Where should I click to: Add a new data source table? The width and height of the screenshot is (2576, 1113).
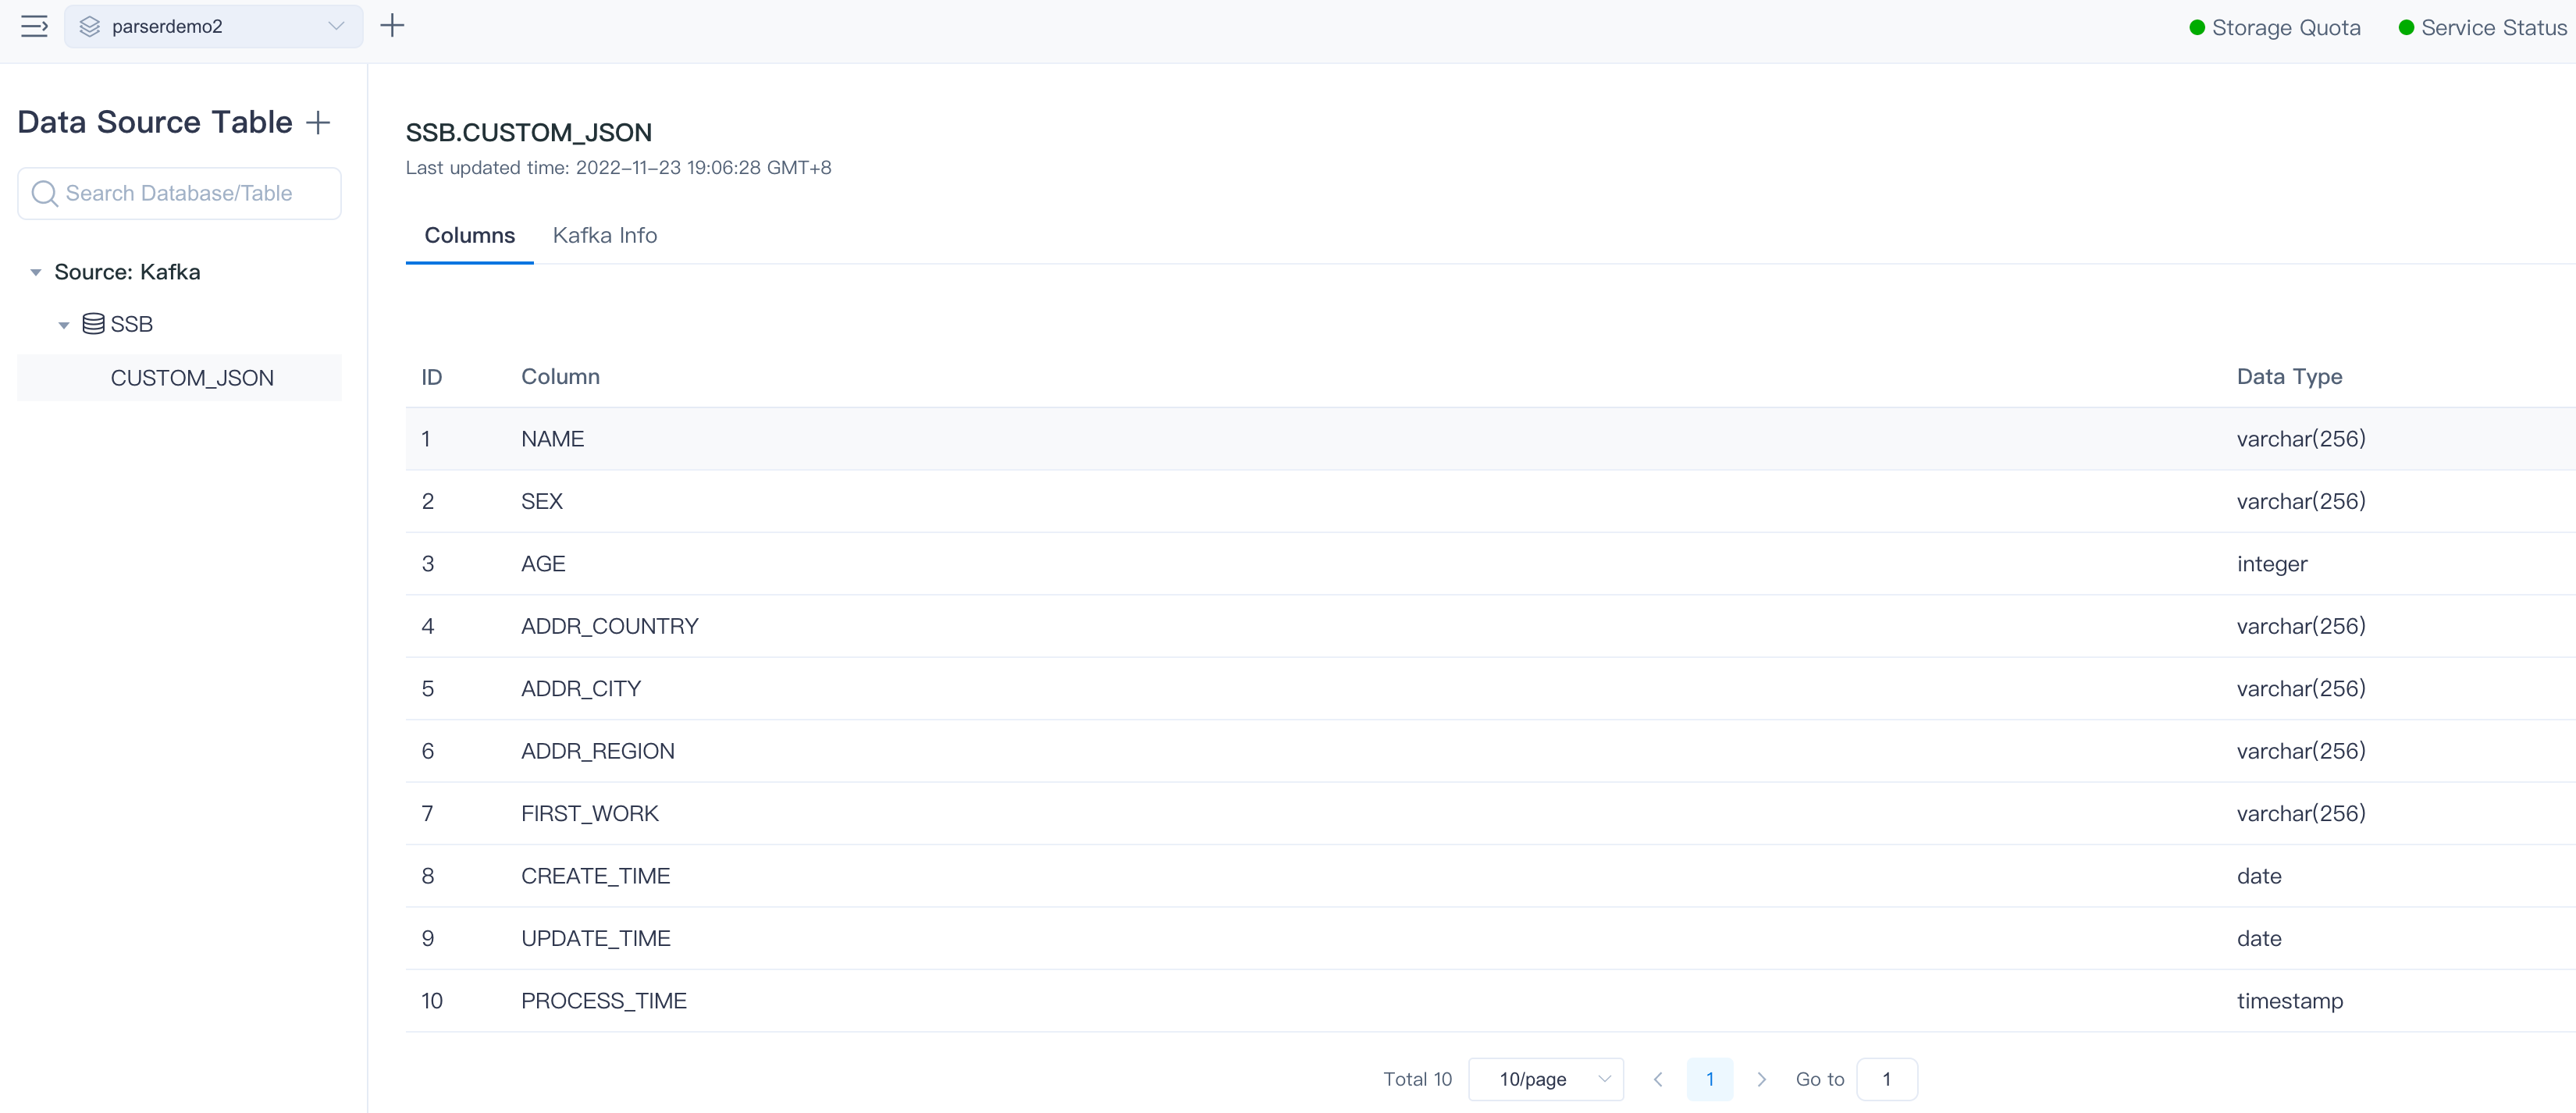318,122
